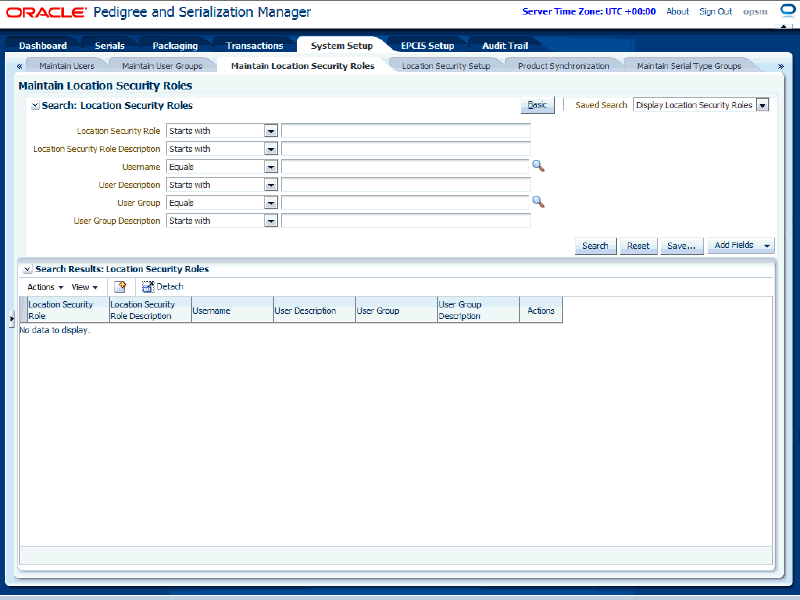800x600 pixels.
Task: Open the Actions menu in results toolbar
Action: tap(45, 287)
